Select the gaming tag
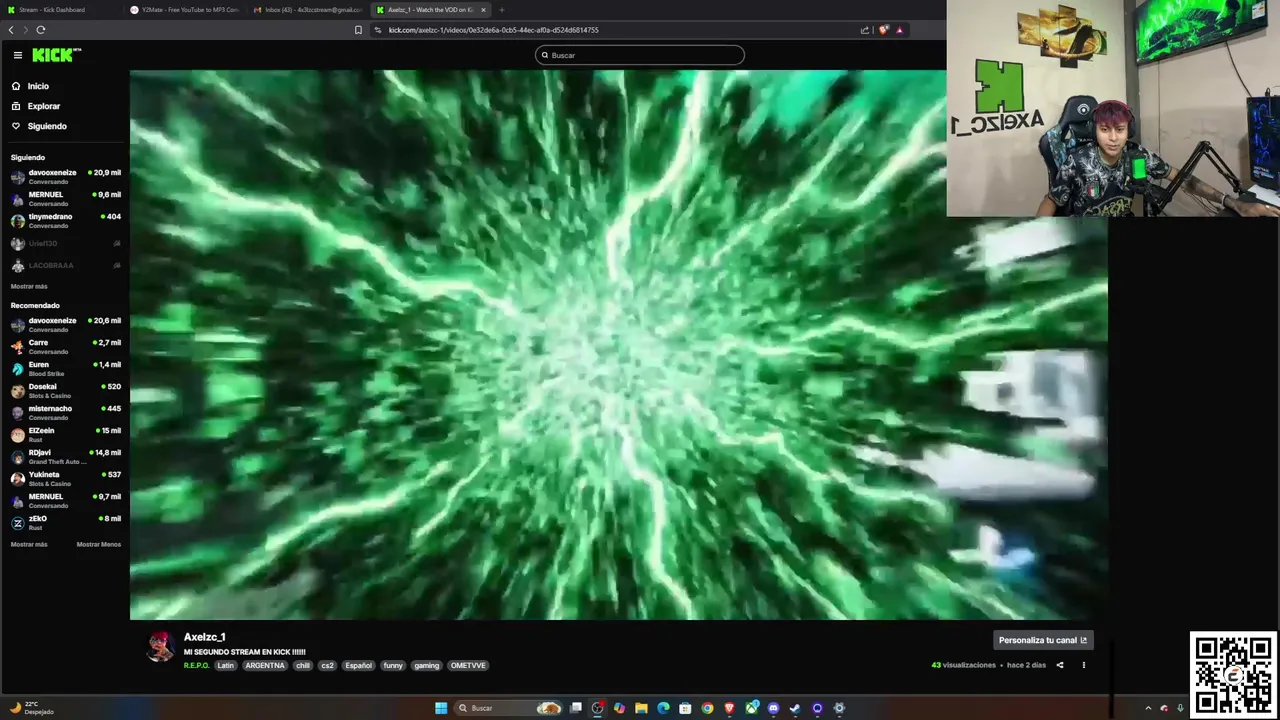Image resolution: width=1280 pixels, height=720 pixels. tap(427, 665)
